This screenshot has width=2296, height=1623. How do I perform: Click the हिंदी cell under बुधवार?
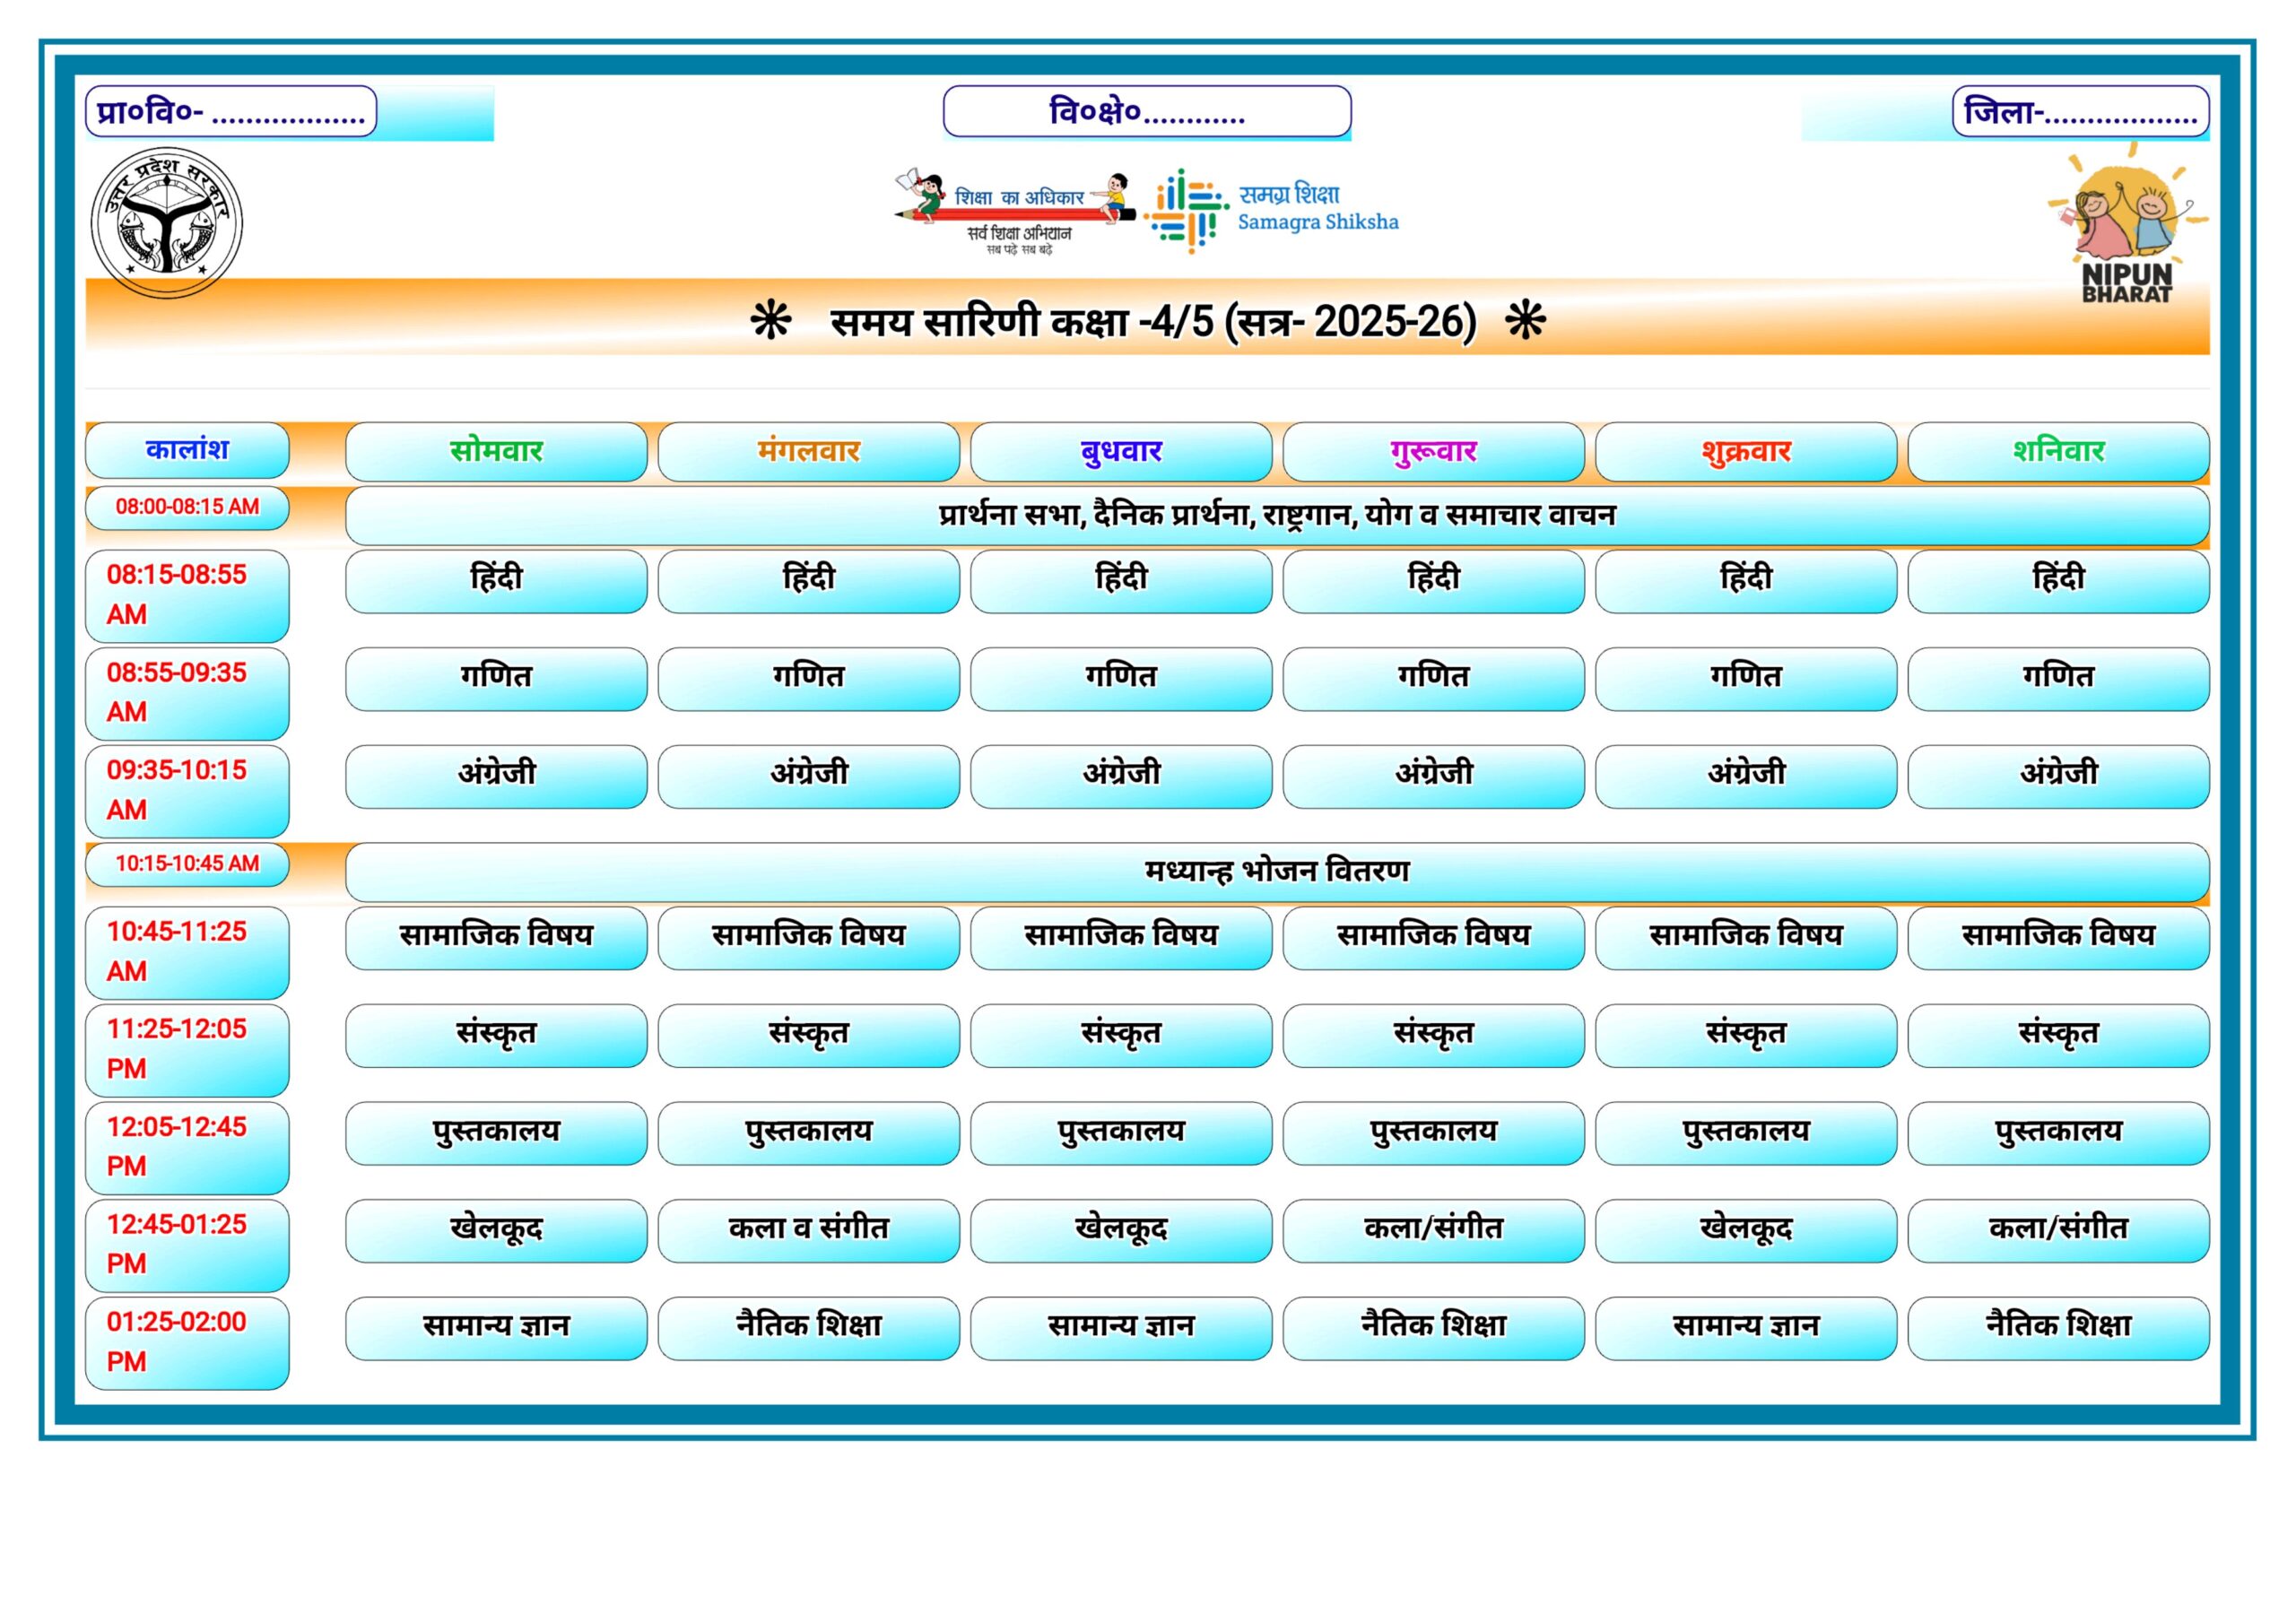coord(1121,581)
